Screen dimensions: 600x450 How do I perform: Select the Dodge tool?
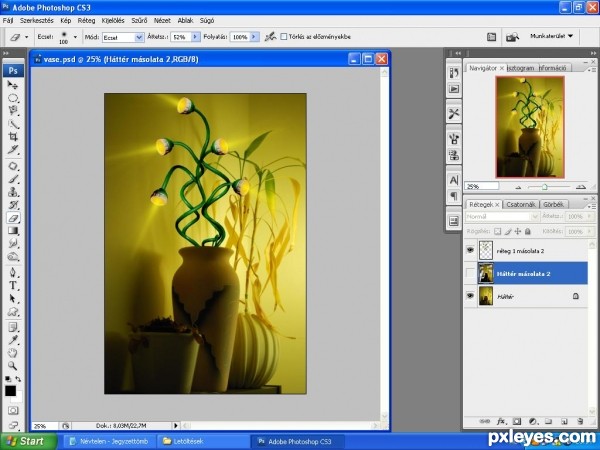(x=13, y=256)
